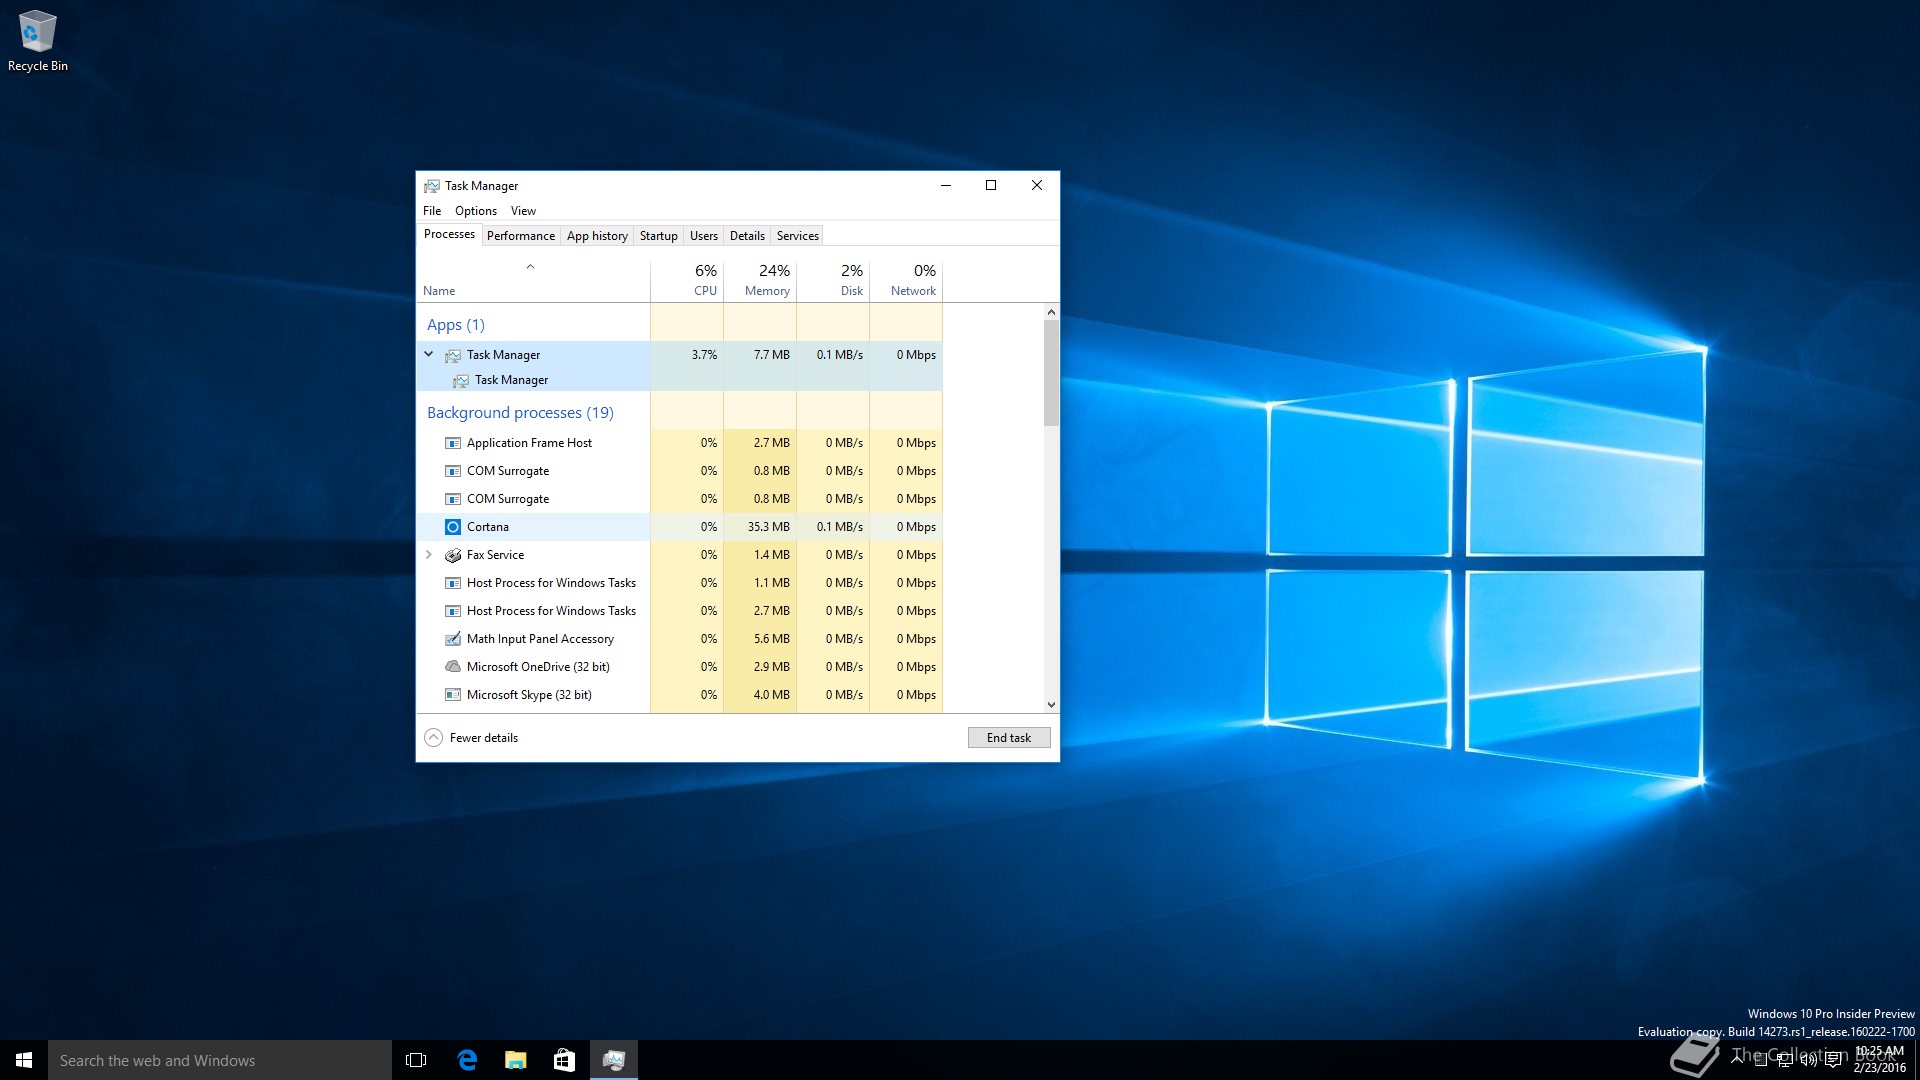This screenshot has width=1920, height=1080.
Task: Expand the Fax Service process group
Action: 429,555
